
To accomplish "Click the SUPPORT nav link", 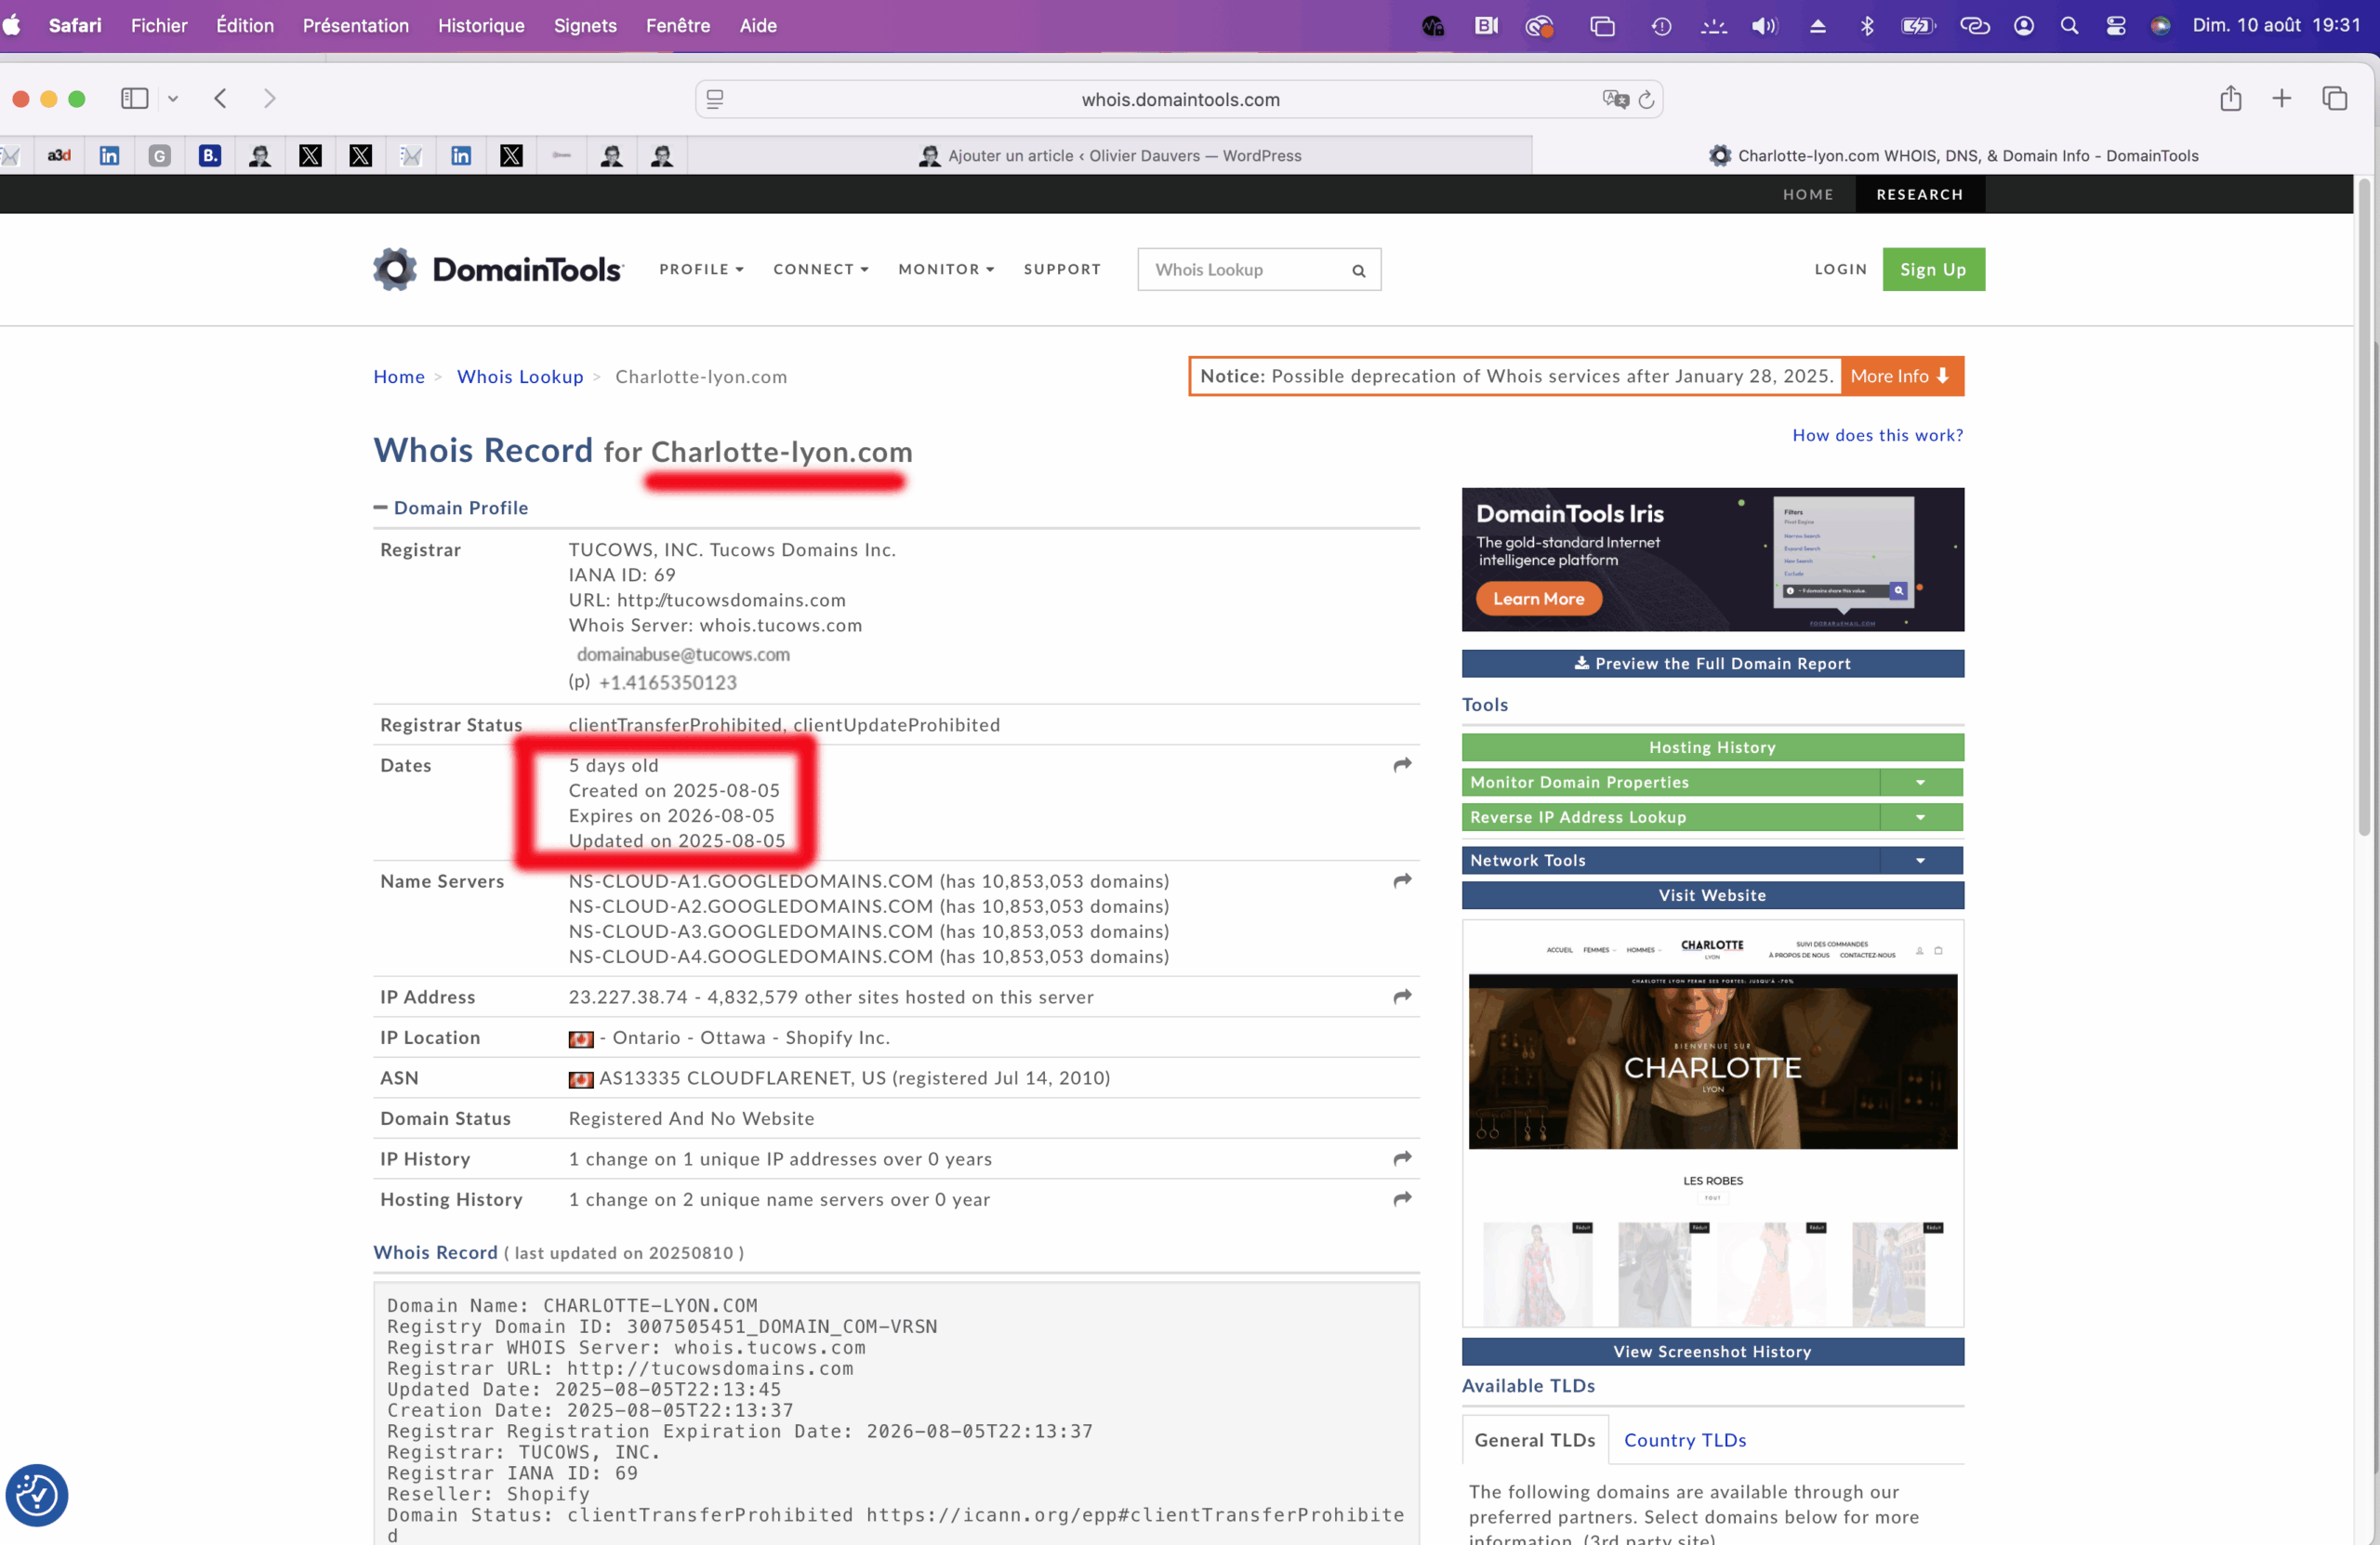I will pyautogui.click(x=1062, y=269).
